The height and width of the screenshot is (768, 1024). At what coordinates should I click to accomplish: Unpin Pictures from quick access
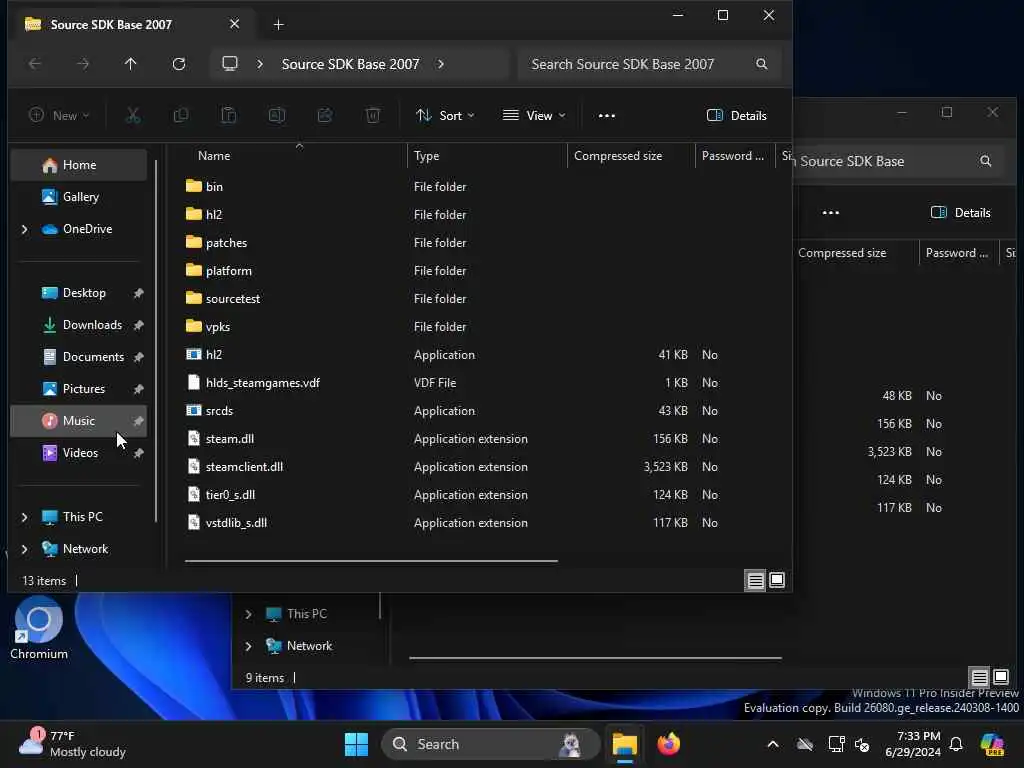(138, 389)
